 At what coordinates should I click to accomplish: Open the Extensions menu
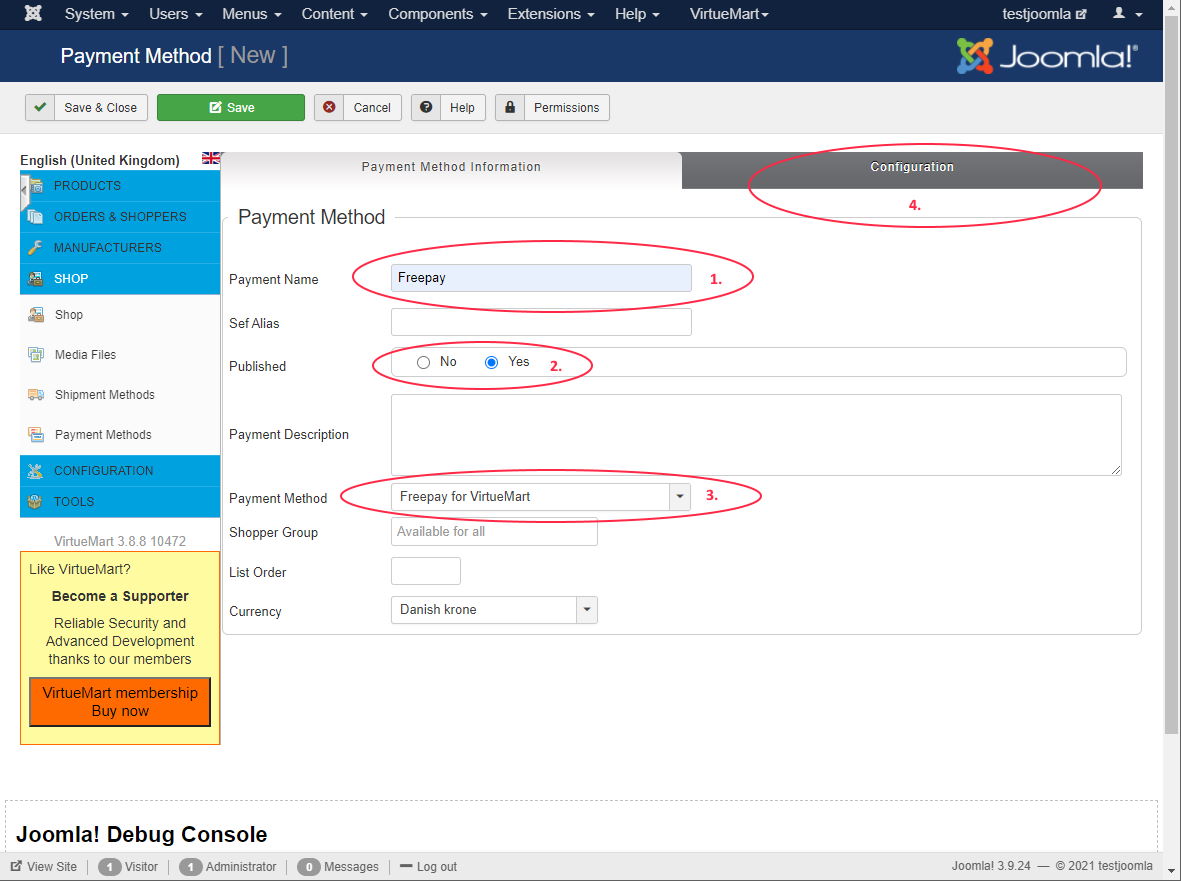tap(551, 14)
